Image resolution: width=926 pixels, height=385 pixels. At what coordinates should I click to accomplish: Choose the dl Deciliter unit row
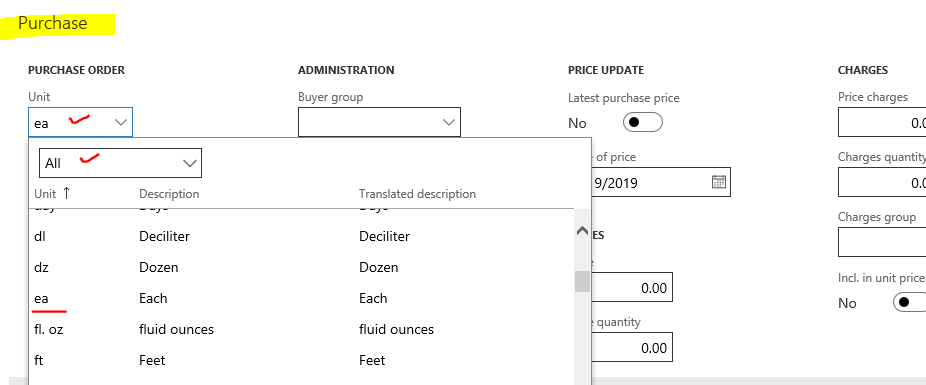pyautogui.click(x=301, y=236)
